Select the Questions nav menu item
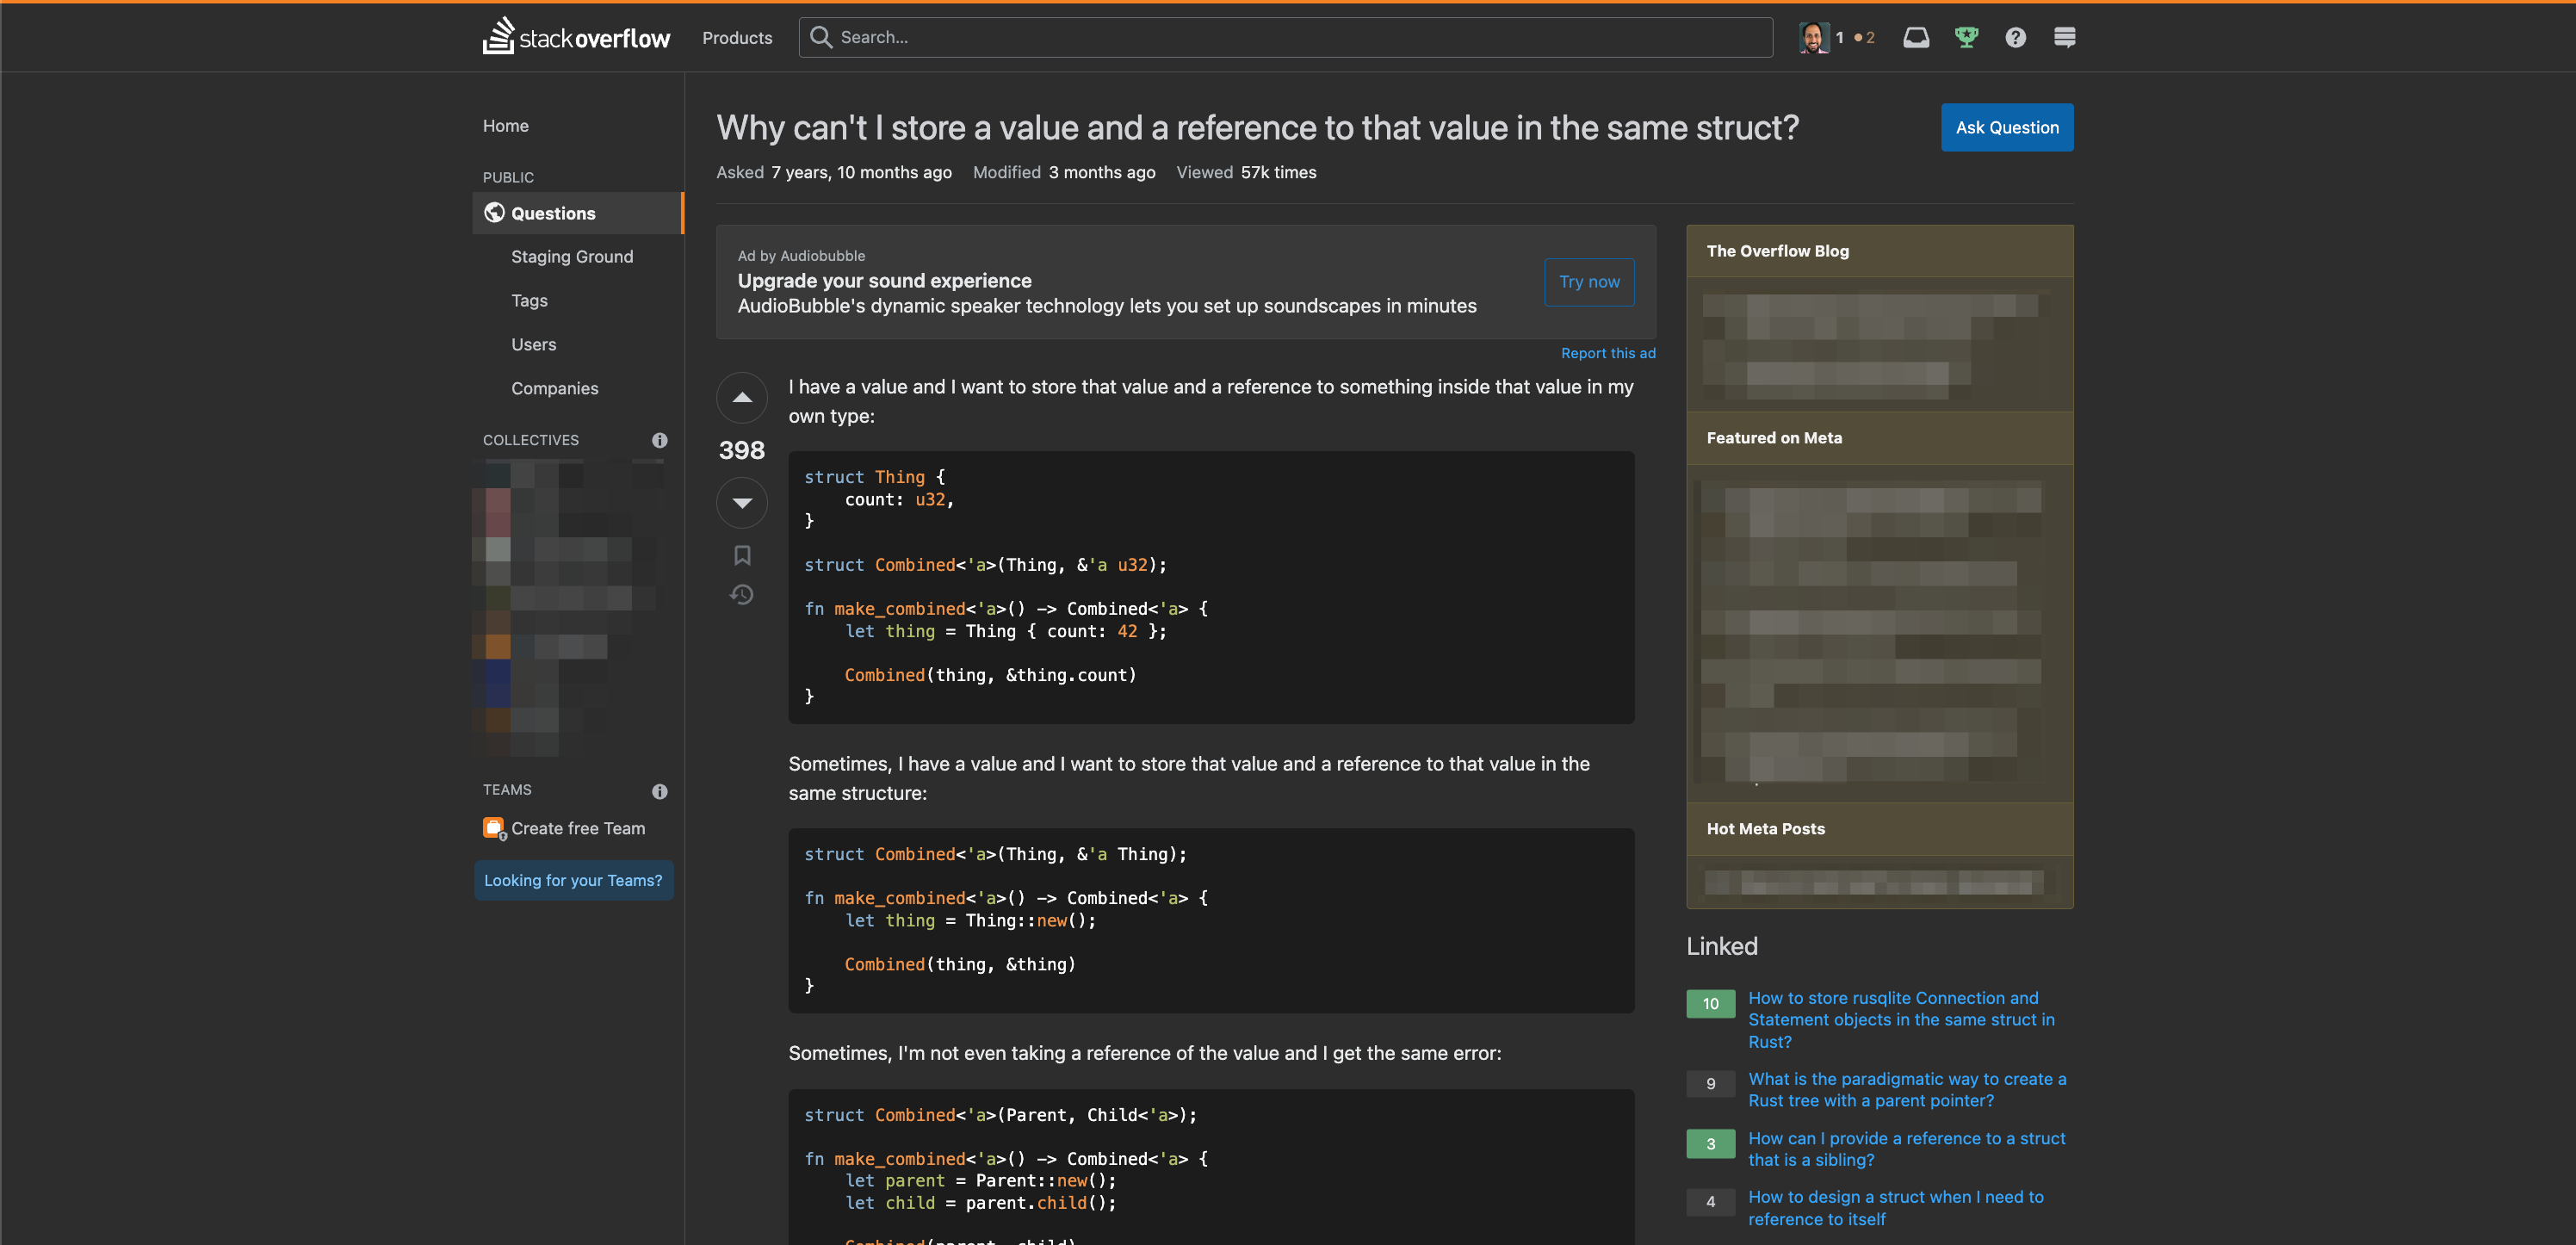Image resolution: width=2576 pixels, height=1245 pixels. (554, 212)
